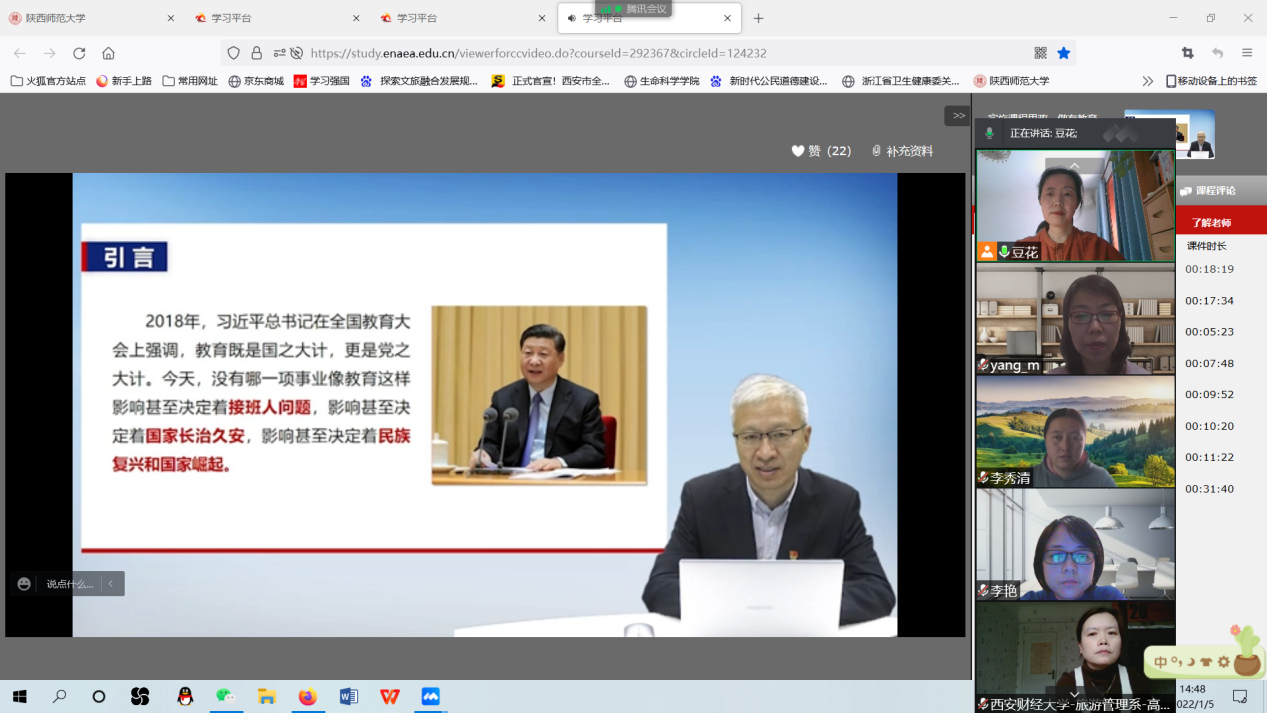Open the Windows Start menu

click(x=19, y=696)
